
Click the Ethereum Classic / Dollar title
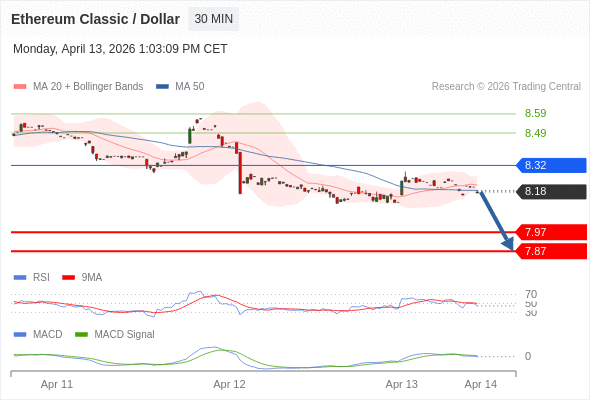[96, 19]
